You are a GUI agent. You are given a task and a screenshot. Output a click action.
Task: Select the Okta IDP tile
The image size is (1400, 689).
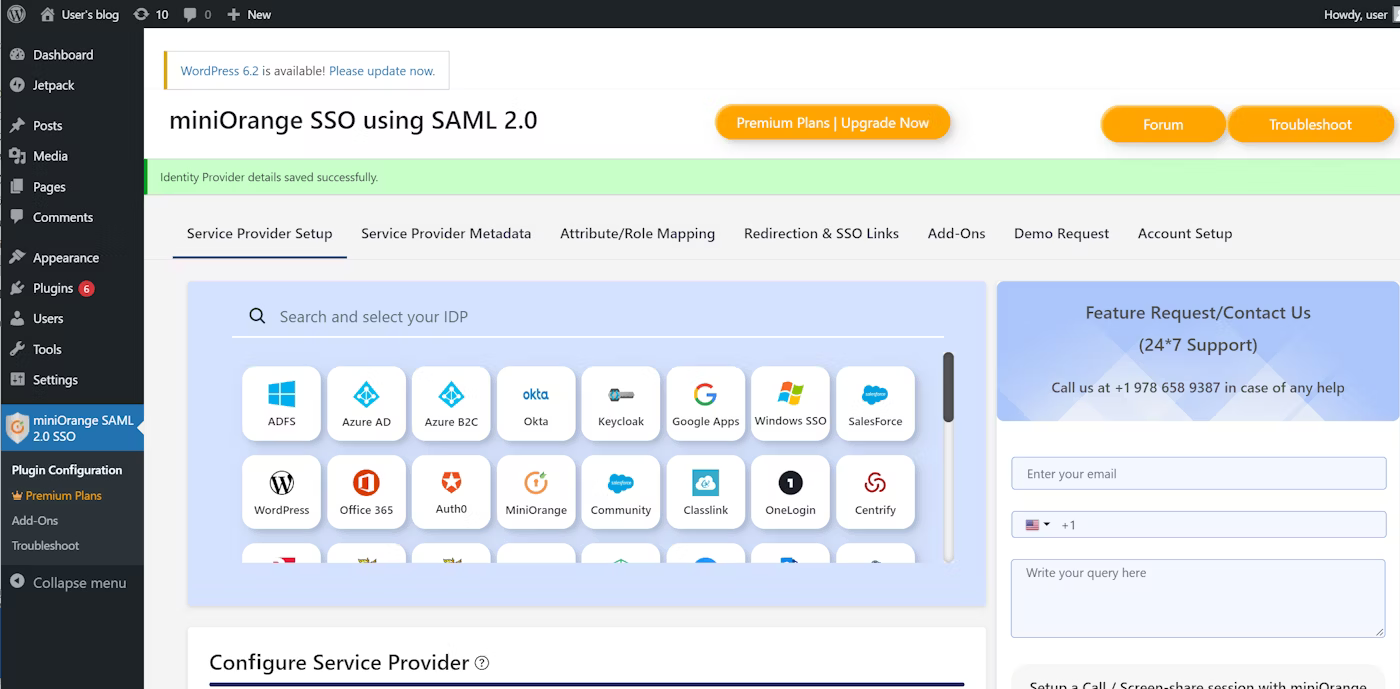point(536,403)
